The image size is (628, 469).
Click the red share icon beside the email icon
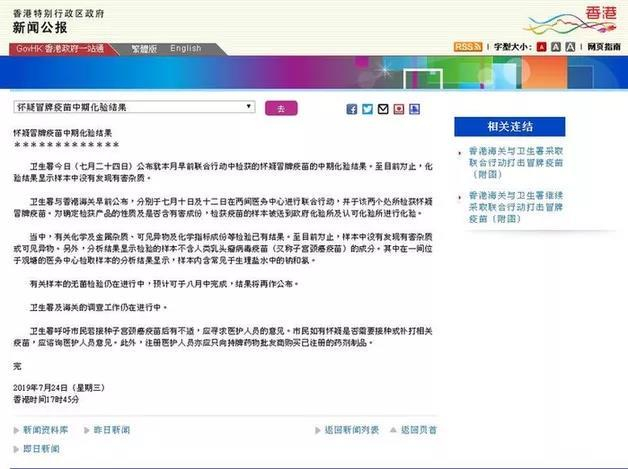(399, 109)
